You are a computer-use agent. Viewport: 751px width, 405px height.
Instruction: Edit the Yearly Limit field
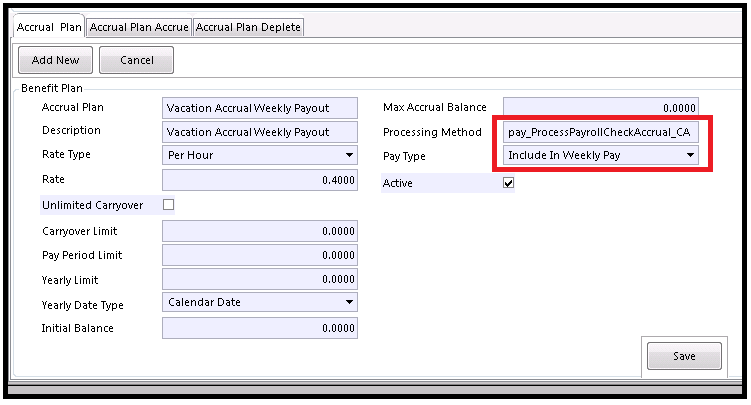(260, 279)
